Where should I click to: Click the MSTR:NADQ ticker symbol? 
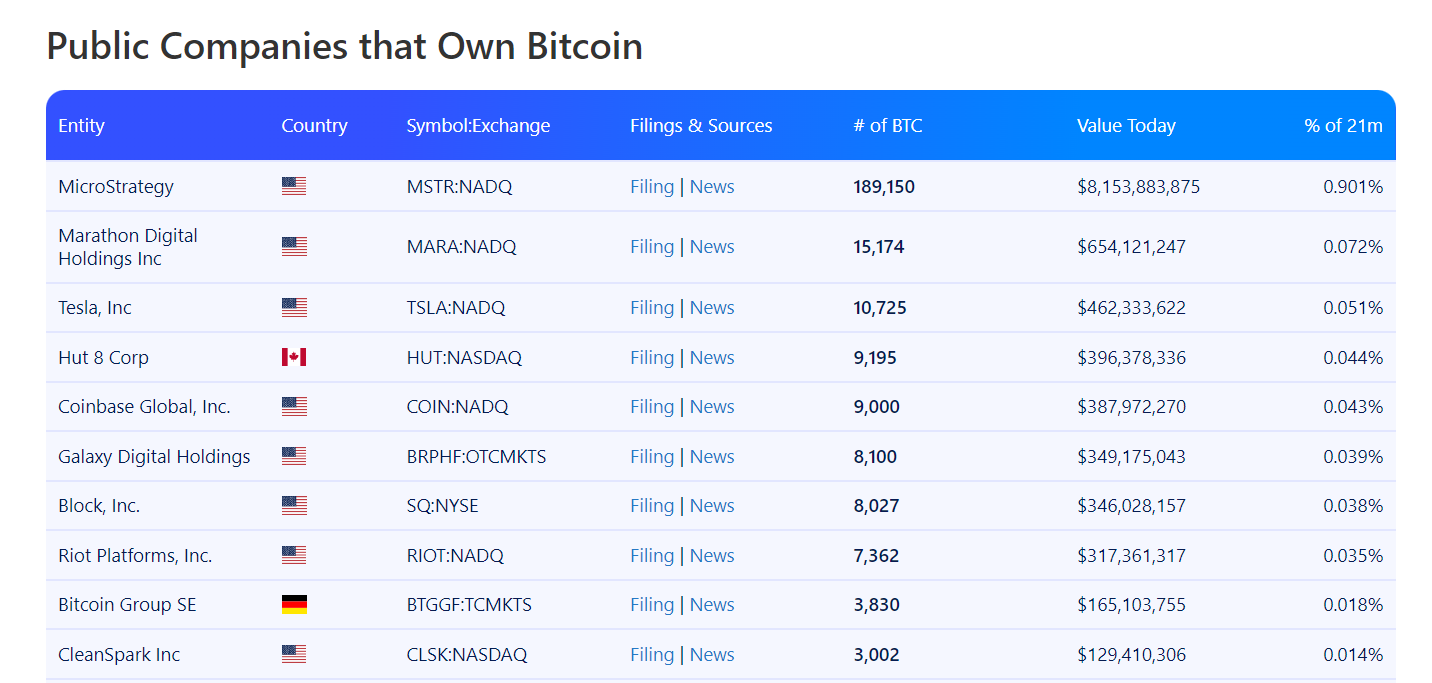[x=459, y=187]
